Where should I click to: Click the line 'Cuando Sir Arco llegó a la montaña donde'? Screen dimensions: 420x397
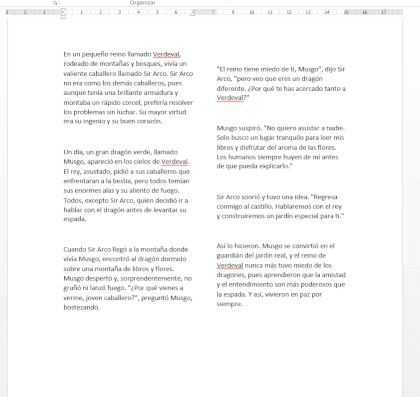tap(126, 249)
